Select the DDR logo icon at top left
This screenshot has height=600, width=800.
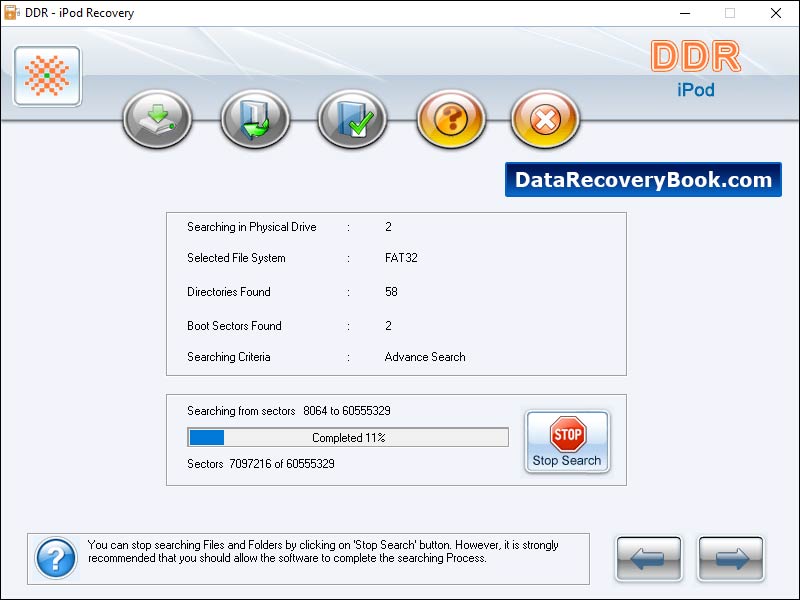(x=46, y=75)
